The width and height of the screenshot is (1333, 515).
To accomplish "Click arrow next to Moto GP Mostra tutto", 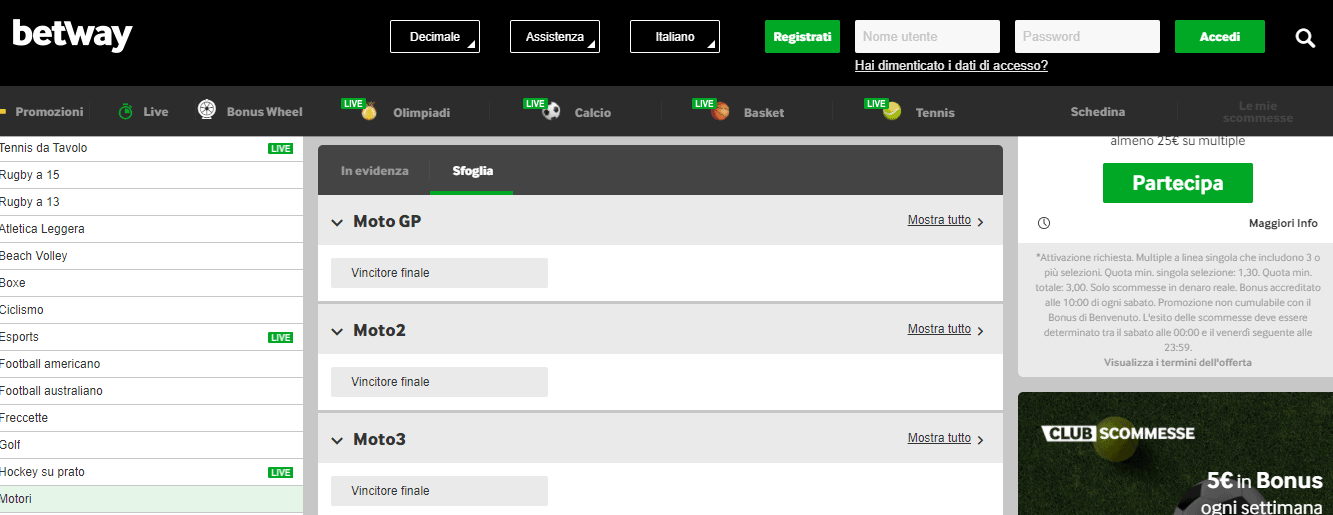I will (981, 222).
